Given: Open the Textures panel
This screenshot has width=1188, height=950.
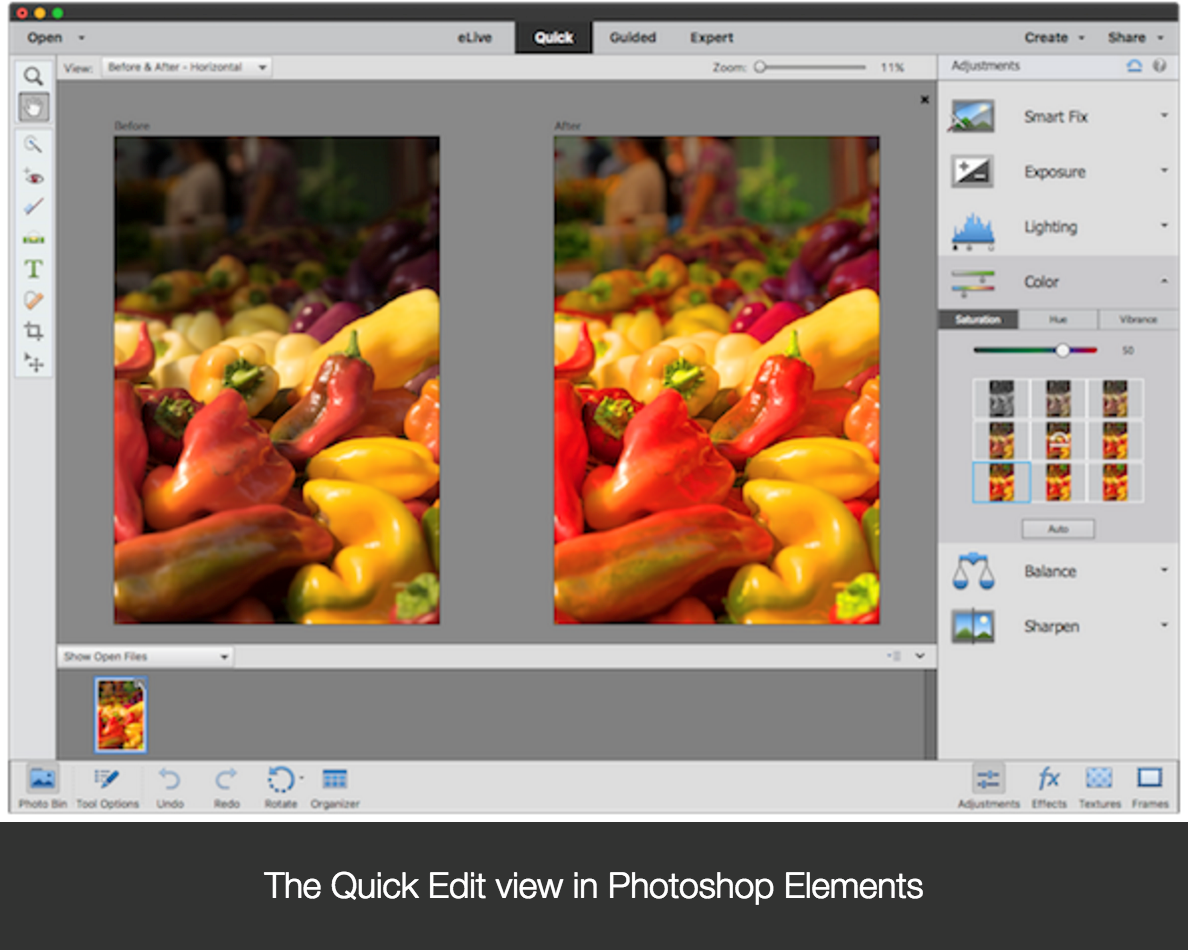Looking at the screenshot, I should coord(1098,785).
